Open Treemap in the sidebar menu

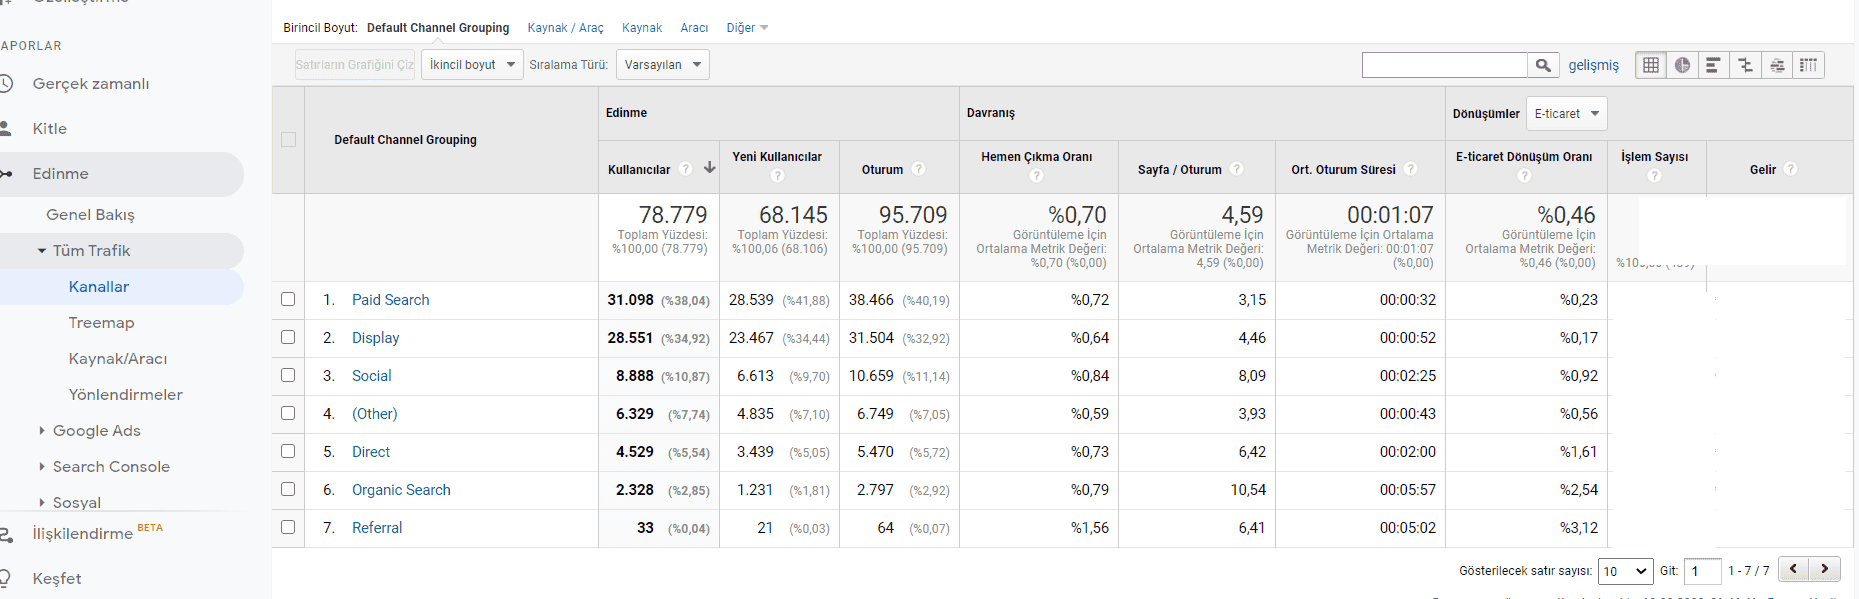(x=101, y=323)
